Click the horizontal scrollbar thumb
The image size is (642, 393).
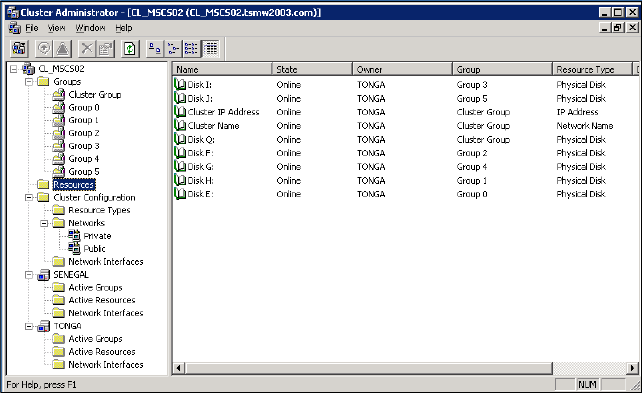pyautogui.click(x=368, y=368)
